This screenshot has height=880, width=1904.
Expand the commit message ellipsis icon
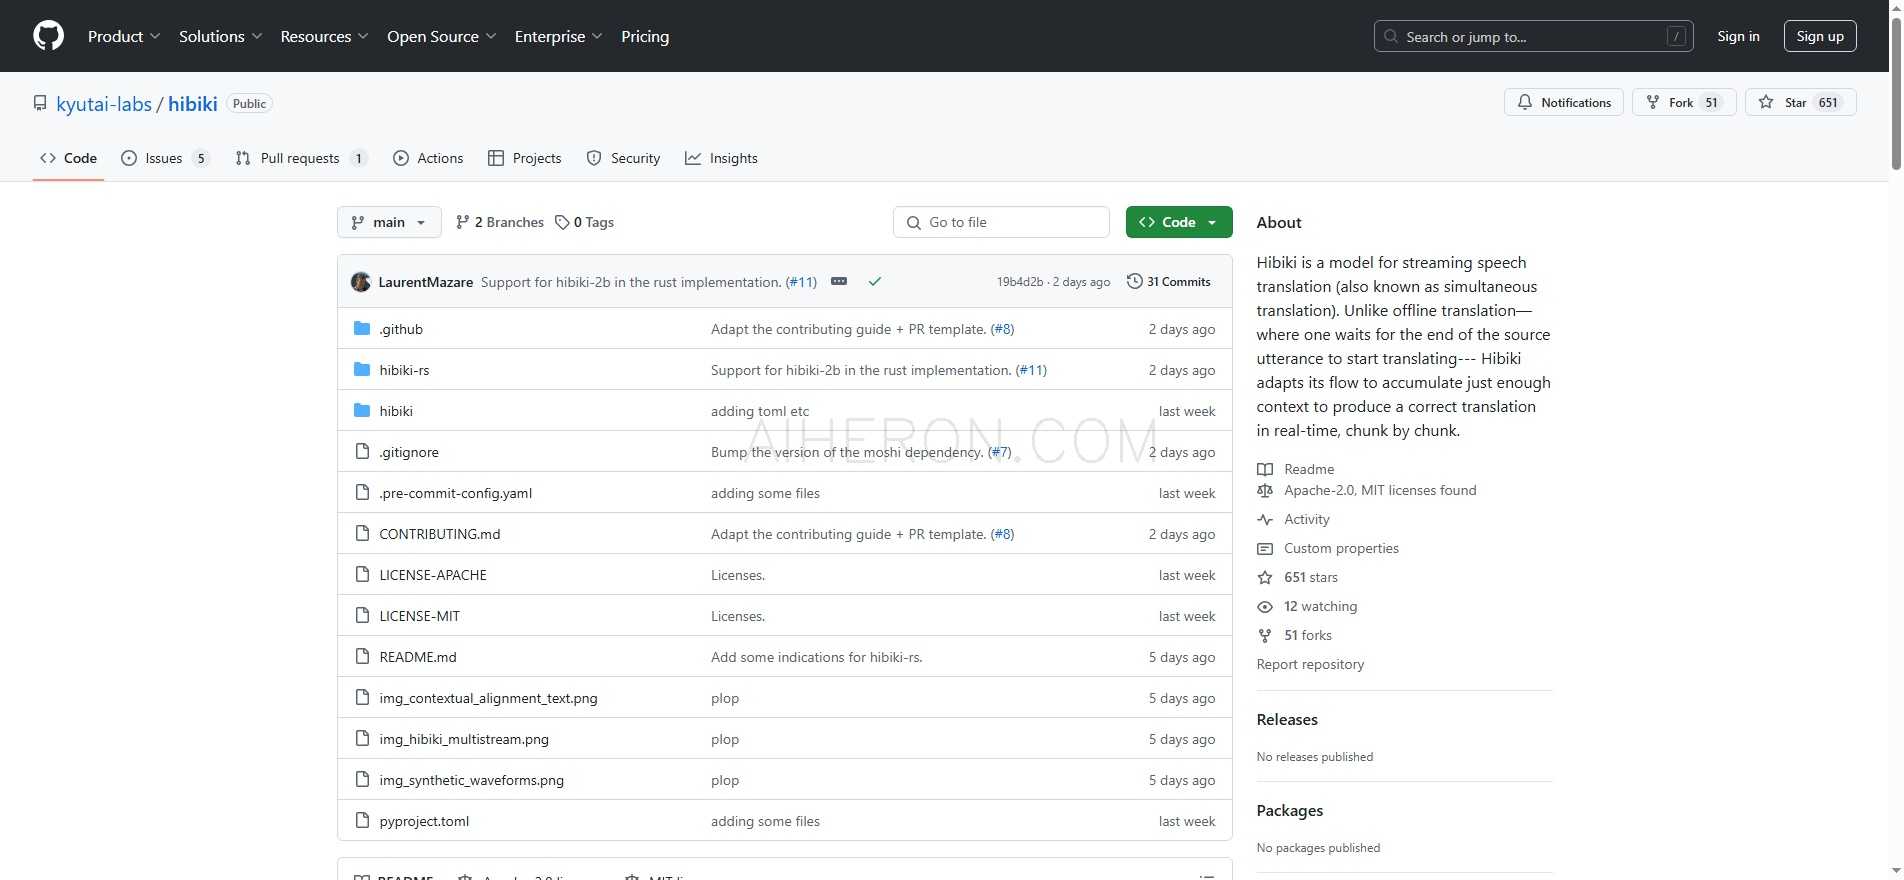pyautogui.click(x=839, y=282)
